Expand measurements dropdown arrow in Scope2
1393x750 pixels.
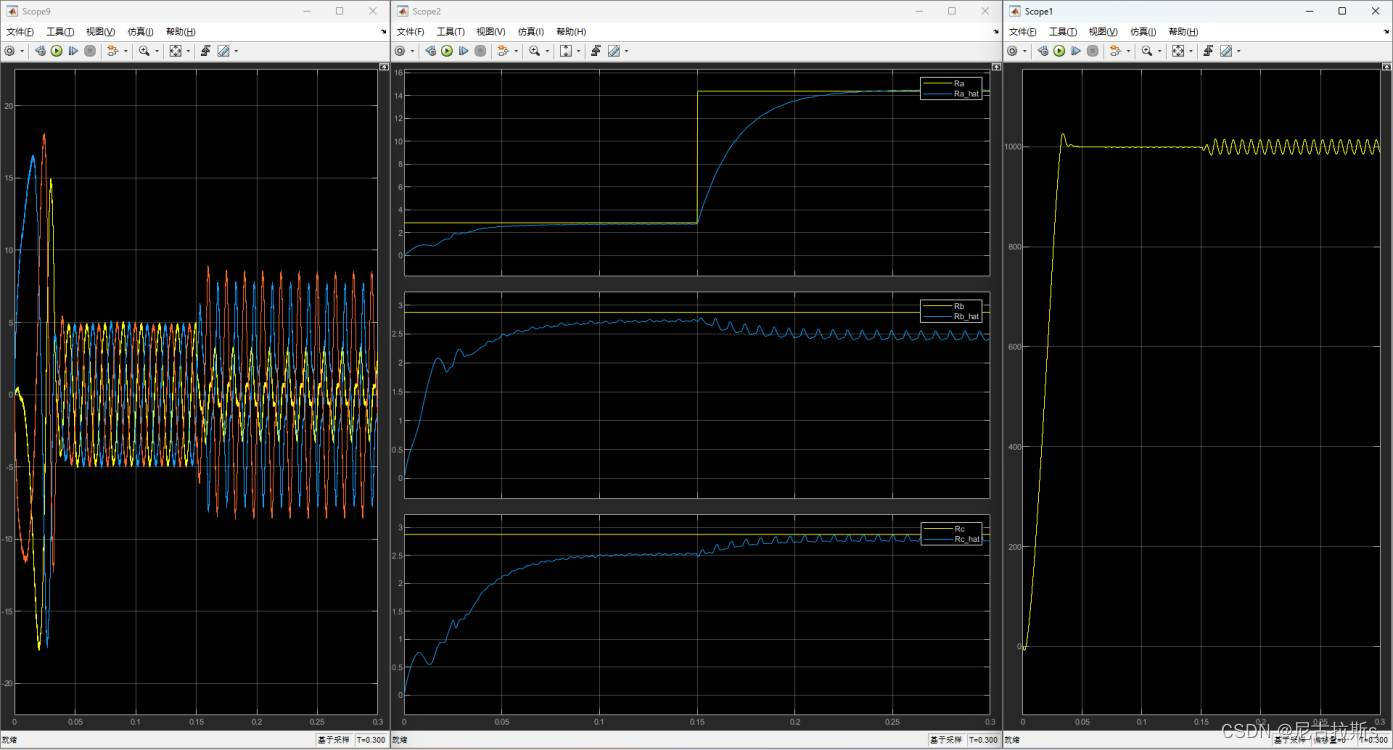pos(626,51)
